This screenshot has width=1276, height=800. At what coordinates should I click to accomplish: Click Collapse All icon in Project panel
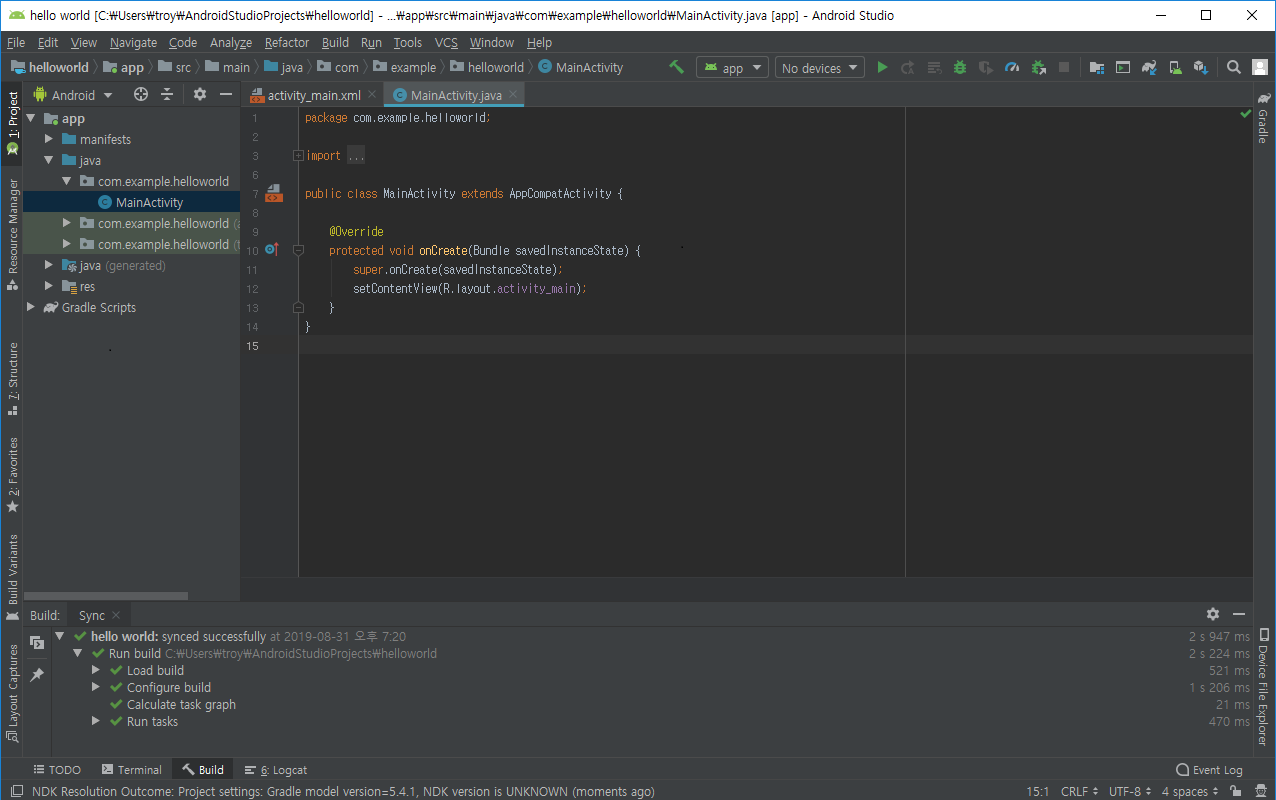point(167,94)
